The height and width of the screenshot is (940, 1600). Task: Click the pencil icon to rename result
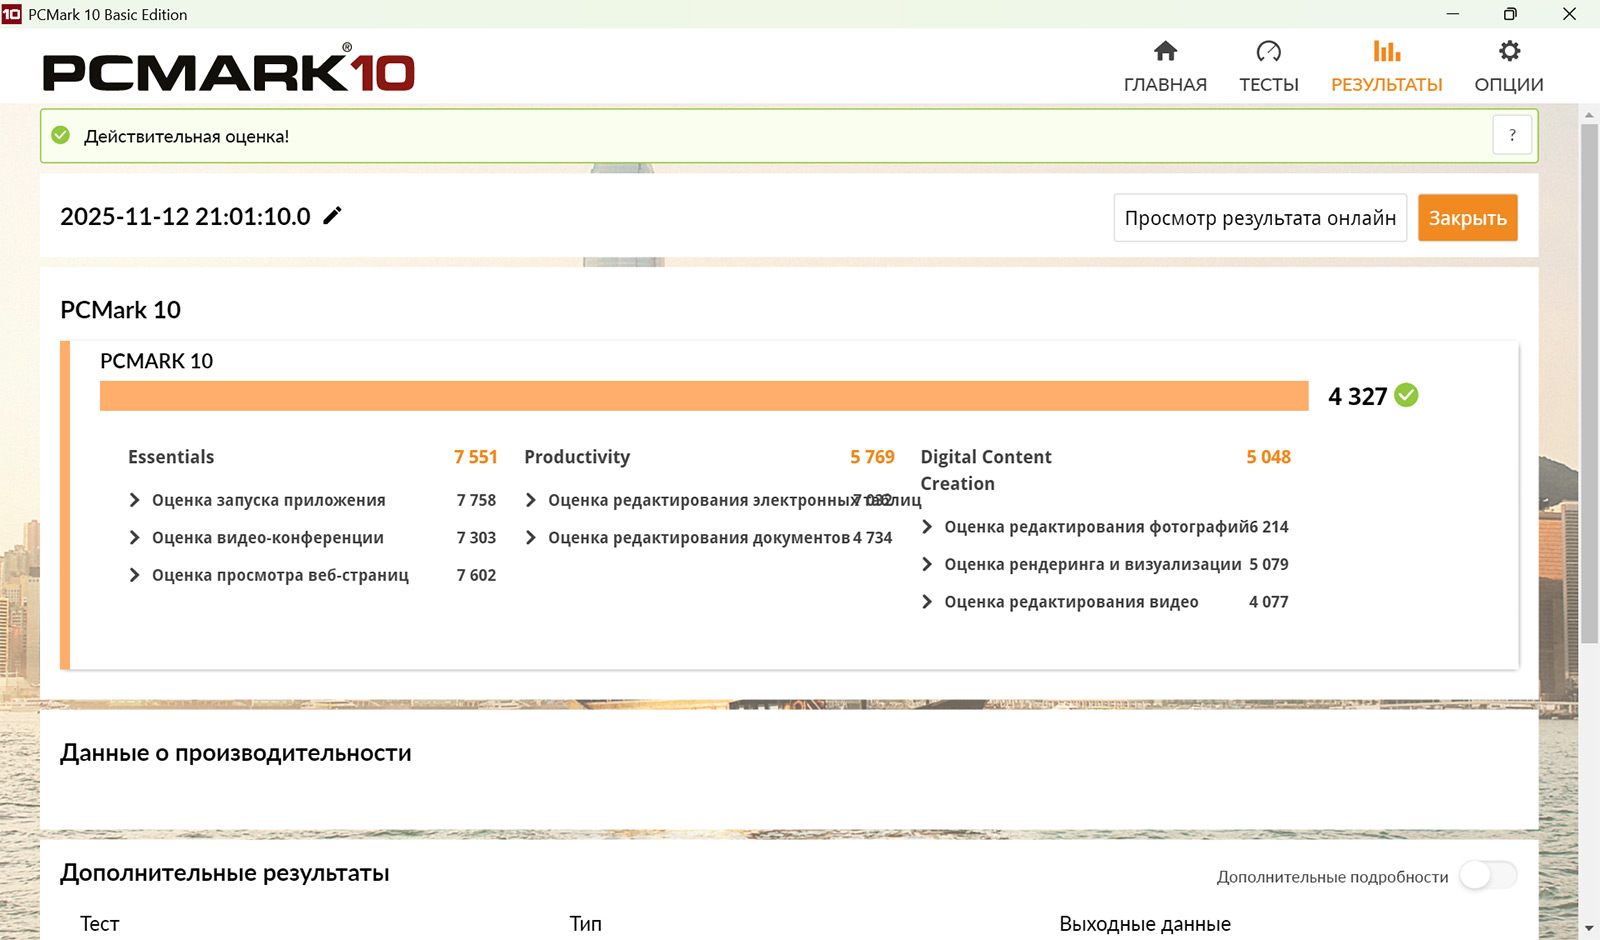tap(332, 216)
